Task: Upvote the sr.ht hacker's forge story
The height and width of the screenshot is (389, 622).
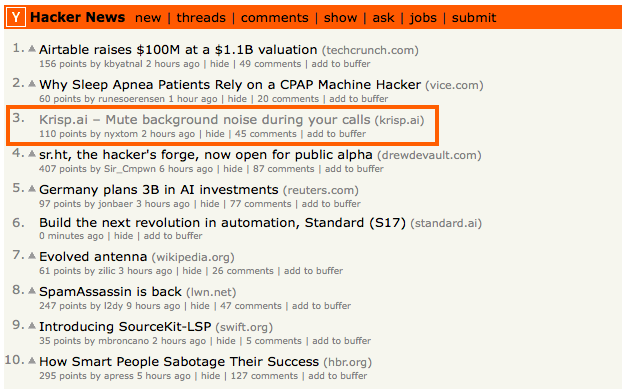Action: point(32,154)
